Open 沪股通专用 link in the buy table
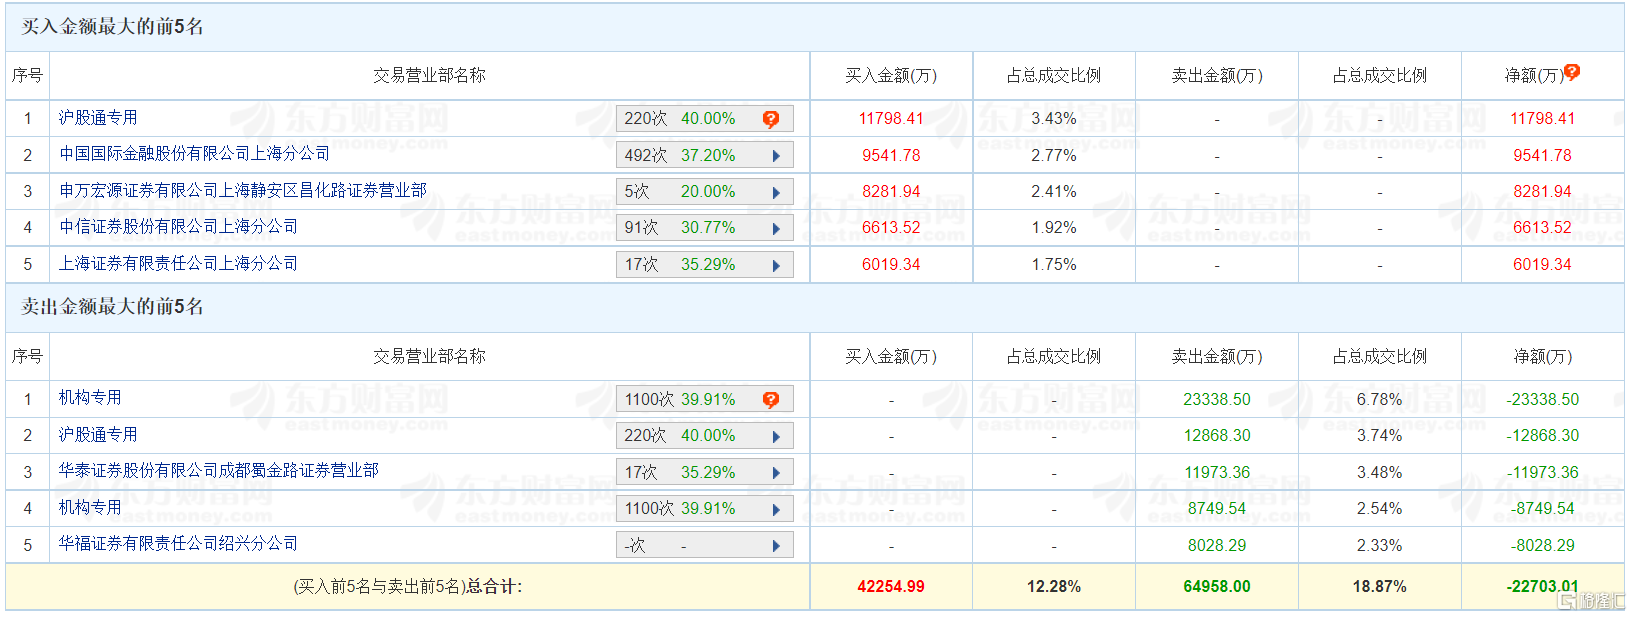The image size is (1632, 617). [x=98, y=118]
